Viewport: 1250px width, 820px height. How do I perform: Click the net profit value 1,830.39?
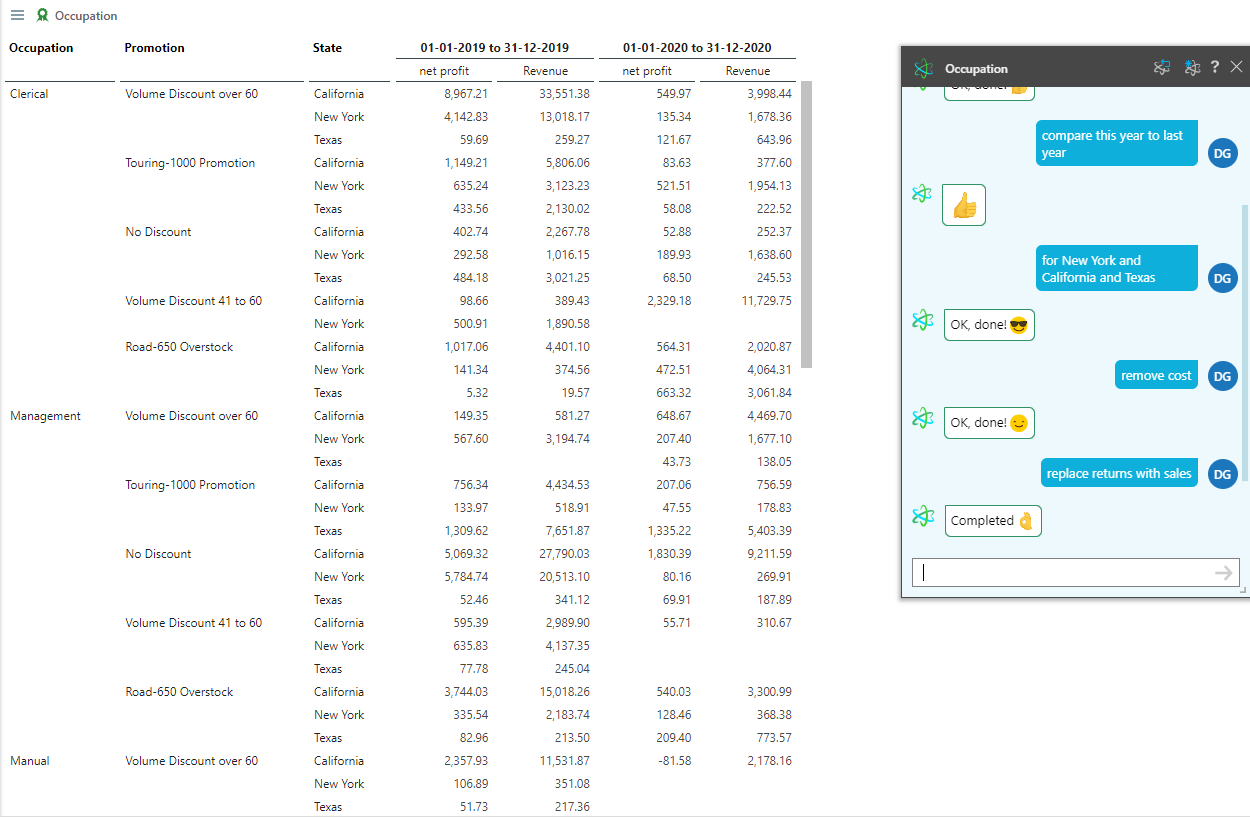[x=669, y=554]
